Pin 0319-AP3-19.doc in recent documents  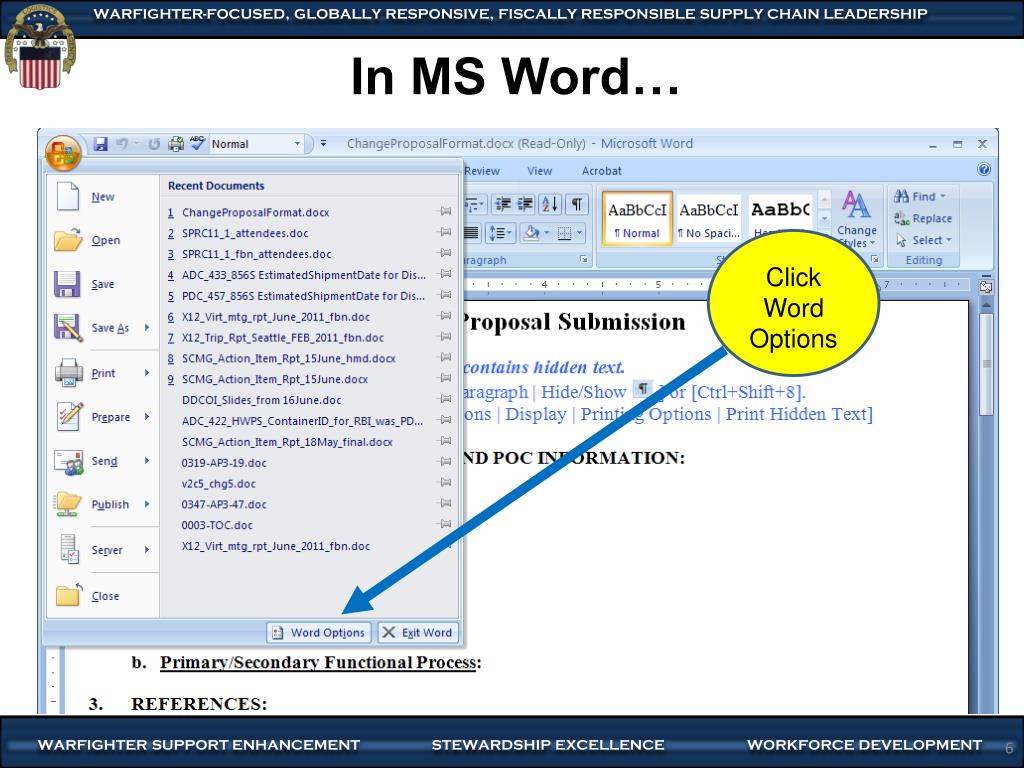pyautogui.click(x=445, y=462)
